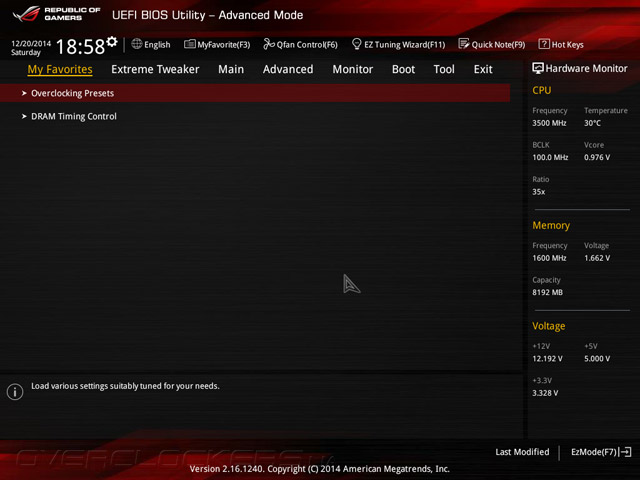Open MyFavorite(F3) menu

[x=224, y=44]
